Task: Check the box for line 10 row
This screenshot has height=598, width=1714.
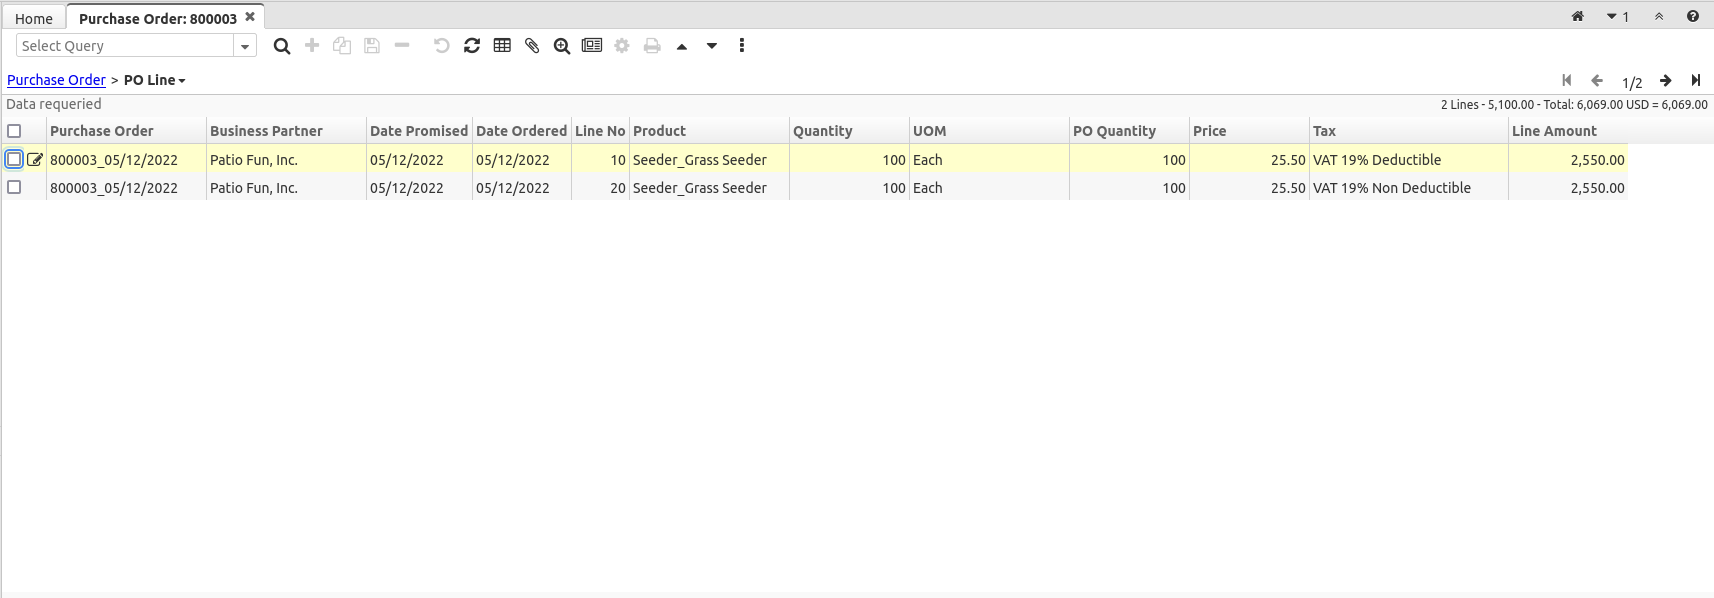Action: (14, 159)
